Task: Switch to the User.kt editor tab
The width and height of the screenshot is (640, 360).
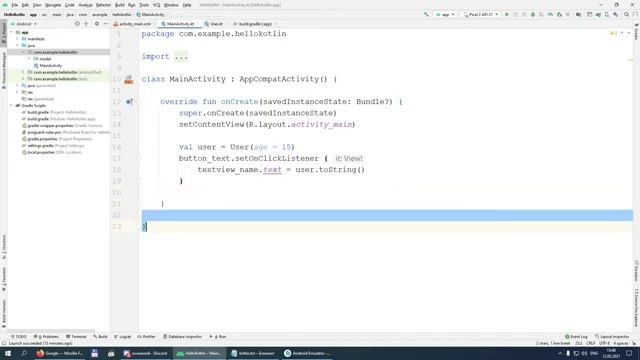Action: coord(215,24)
